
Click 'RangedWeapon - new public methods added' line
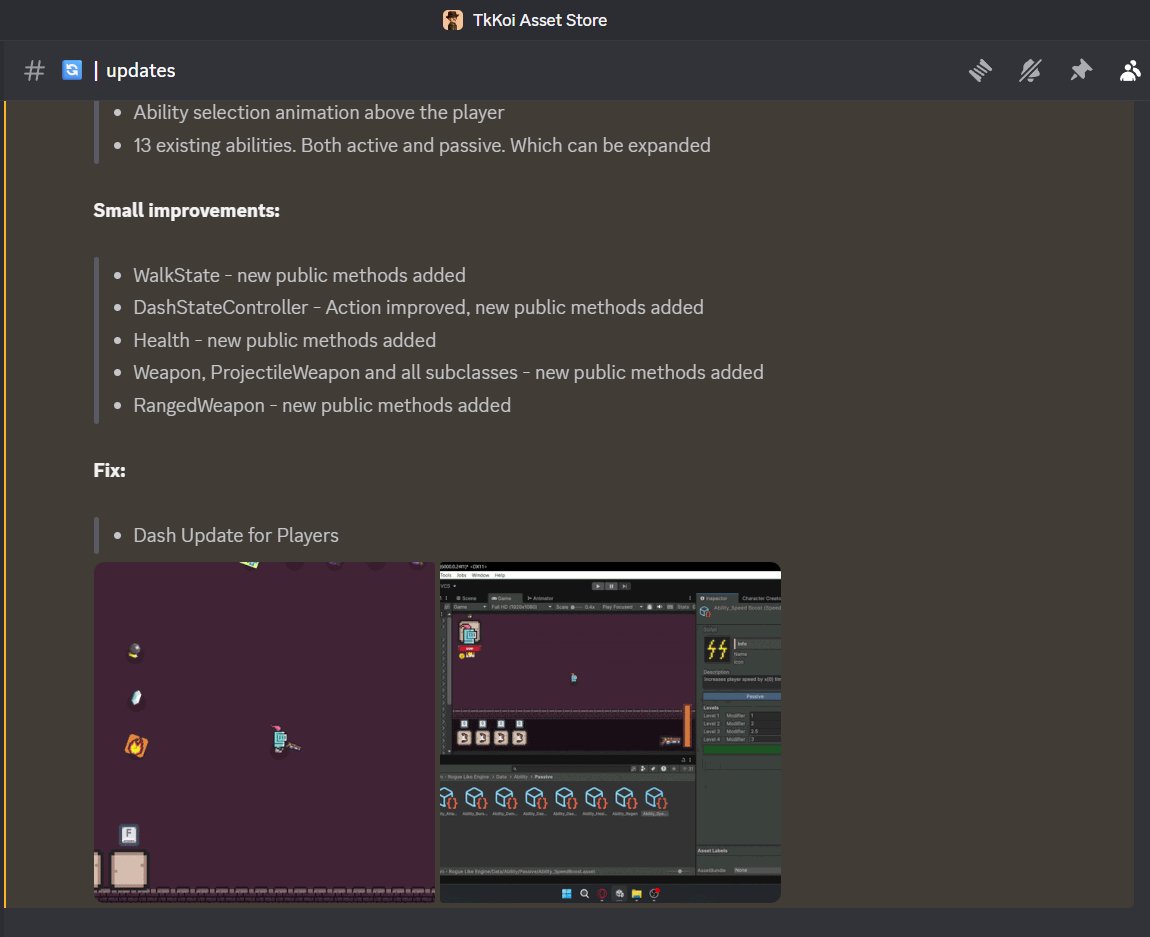tap(322, 405)
